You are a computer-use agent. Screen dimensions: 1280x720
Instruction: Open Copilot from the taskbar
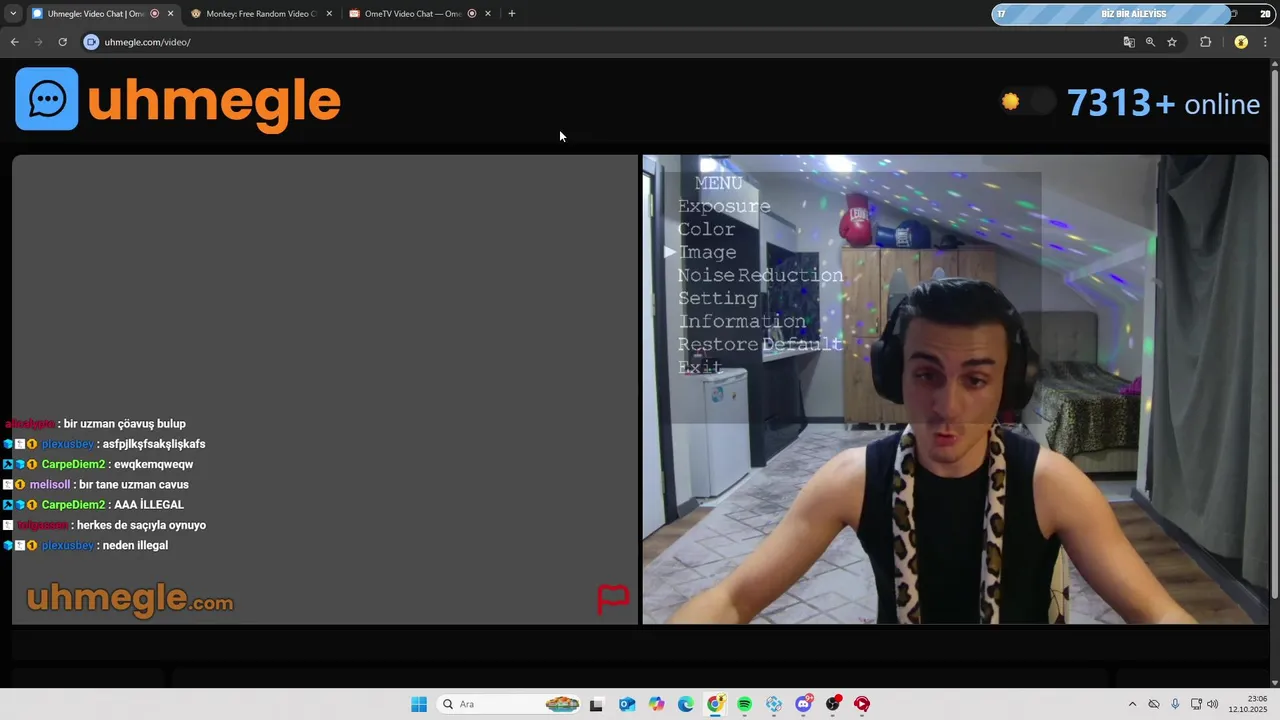pos(656,704)
